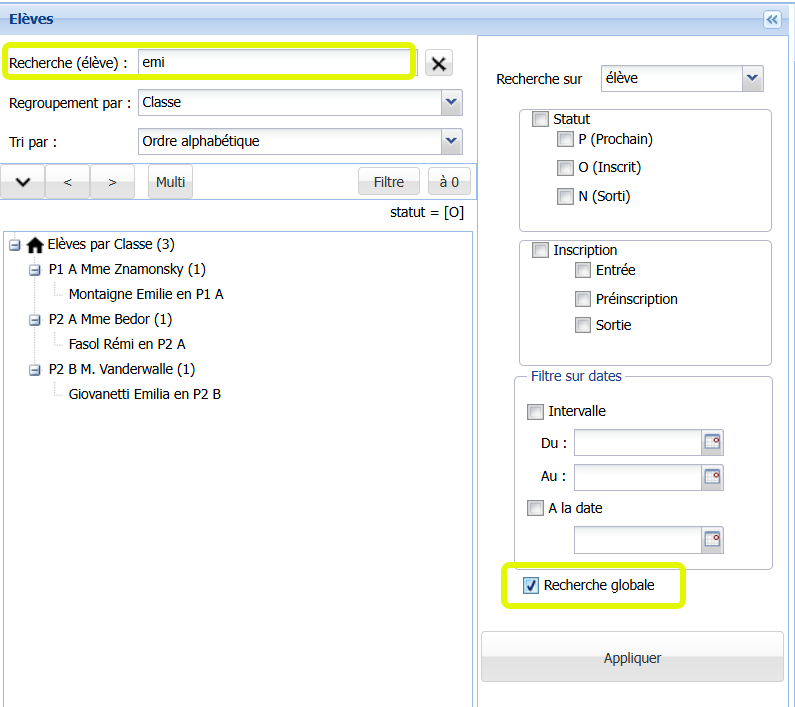Open the Regroupement par dropdown
795x707 pixels.
click(x=451, y=102)
